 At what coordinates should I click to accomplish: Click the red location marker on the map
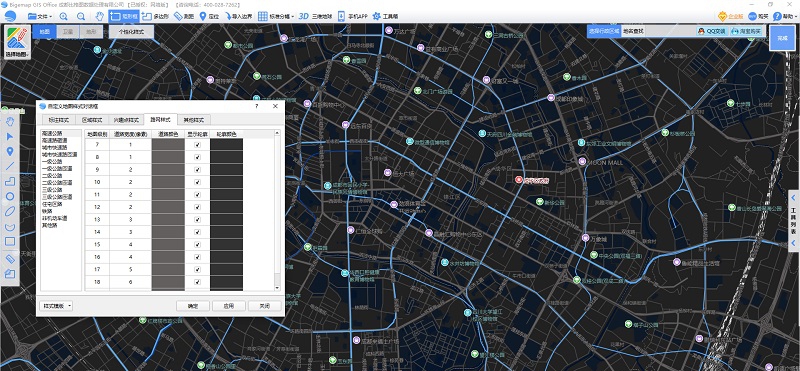(x=518, y=180)
